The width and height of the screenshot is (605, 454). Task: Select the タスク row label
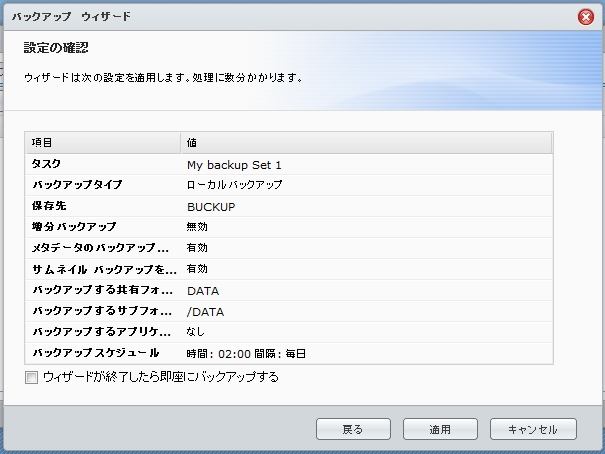click(x=46, y=164)
